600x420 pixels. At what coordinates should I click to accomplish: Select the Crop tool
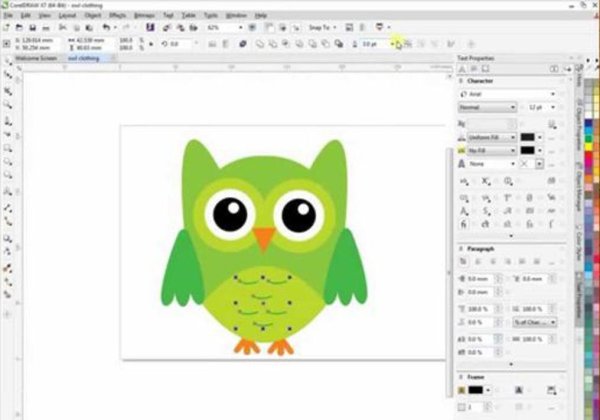point(8,91)
